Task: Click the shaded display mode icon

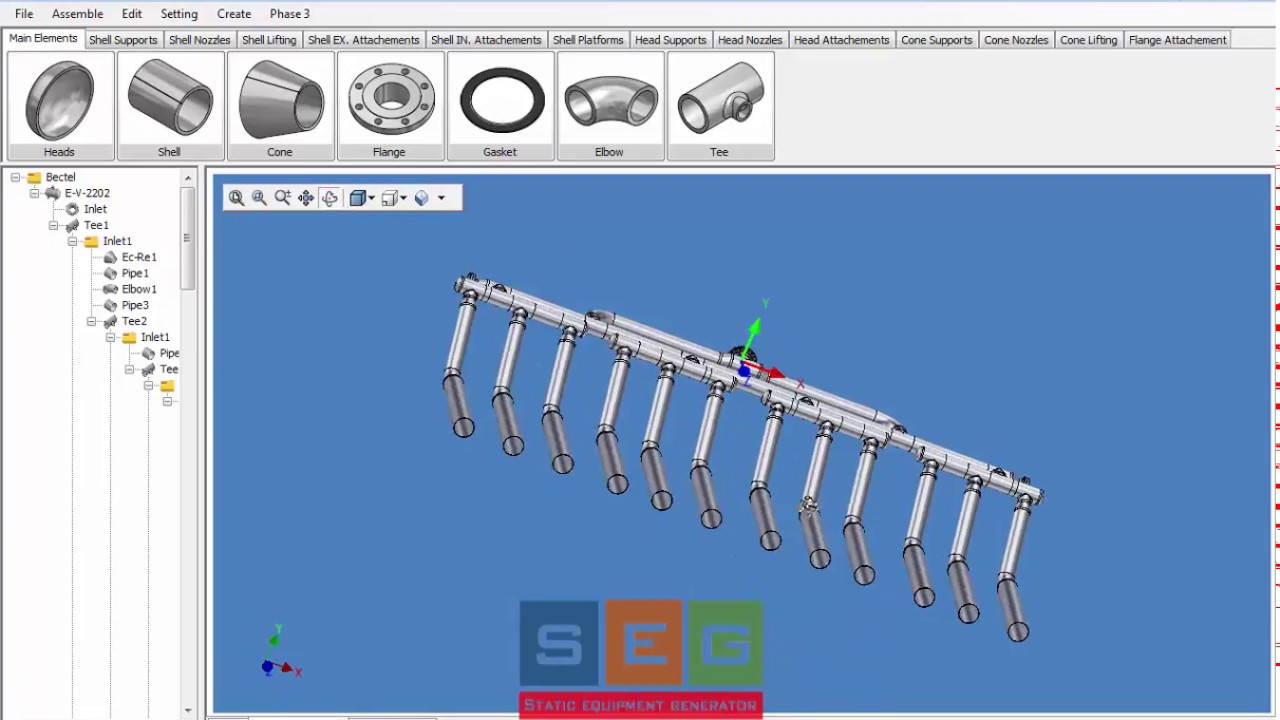Action: [421, 198]
